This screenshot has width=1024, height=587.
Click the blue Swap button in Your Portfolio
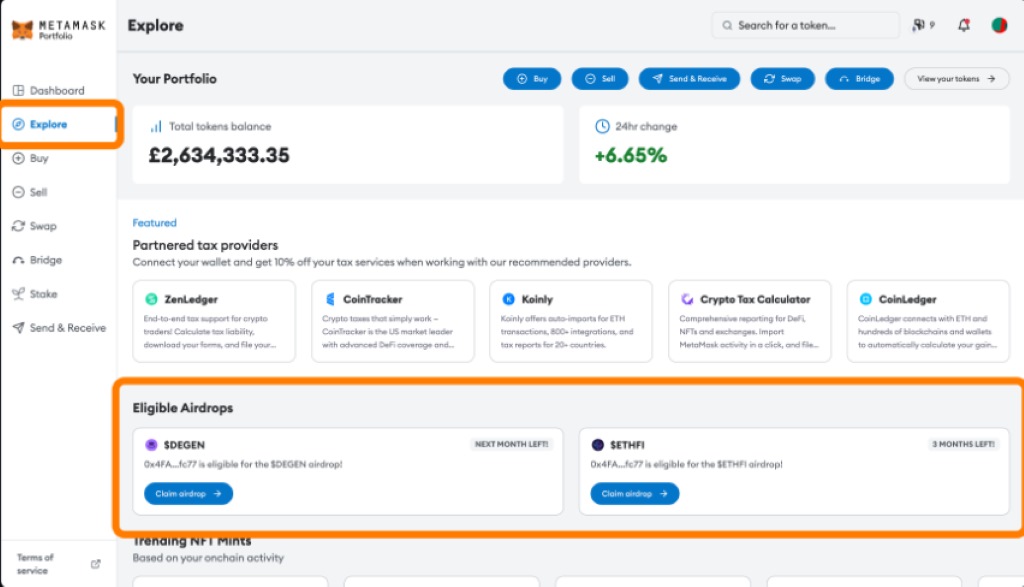pos(782,79)
